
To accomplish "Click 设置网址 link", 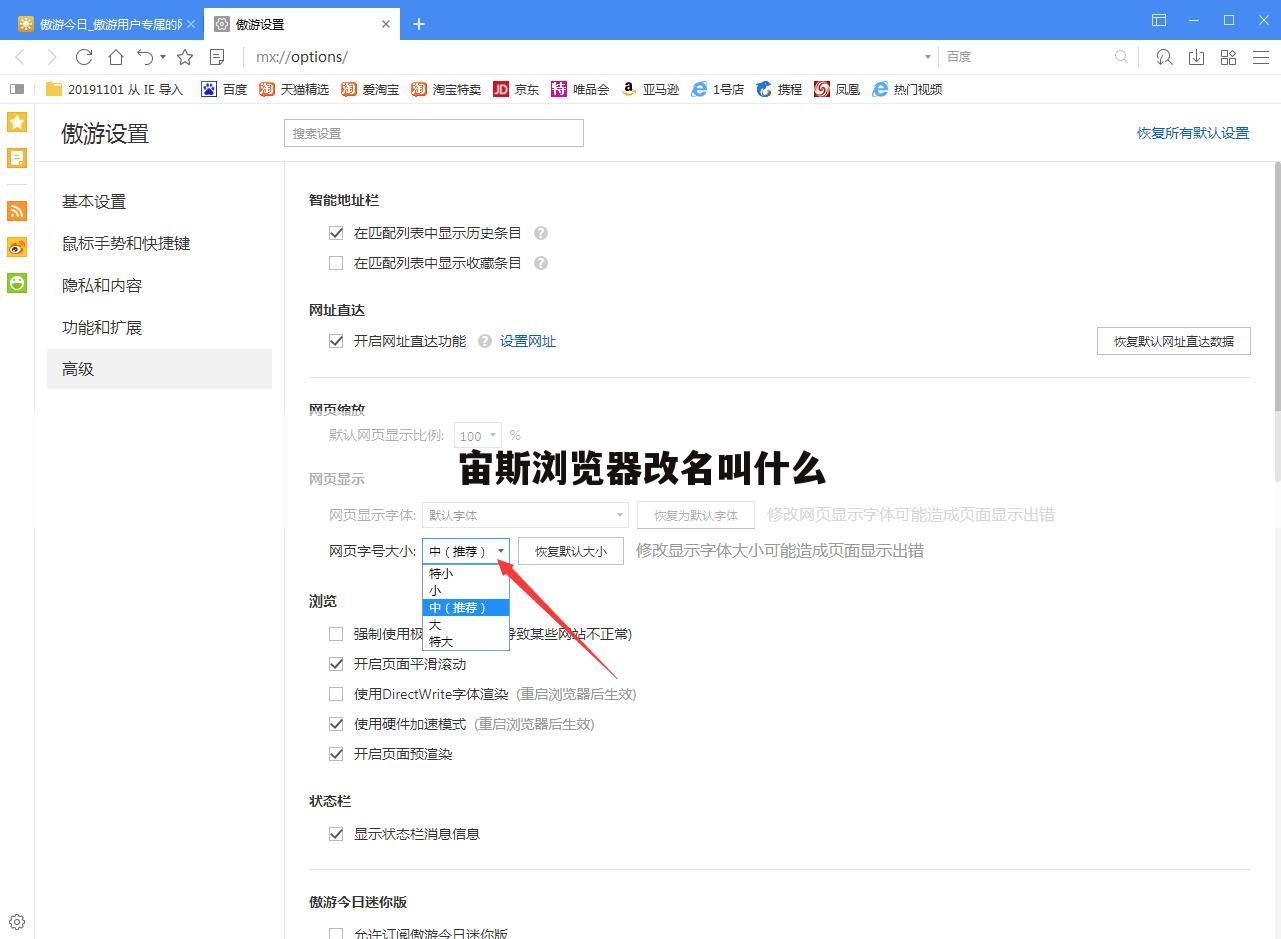I will 528,341.
